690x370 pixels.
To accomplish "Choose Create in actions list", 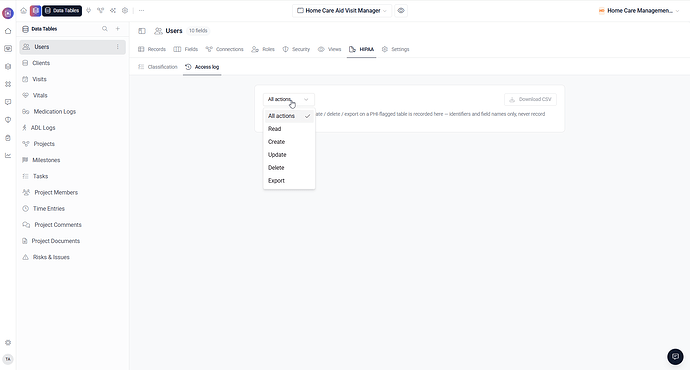I will (289, 142).
